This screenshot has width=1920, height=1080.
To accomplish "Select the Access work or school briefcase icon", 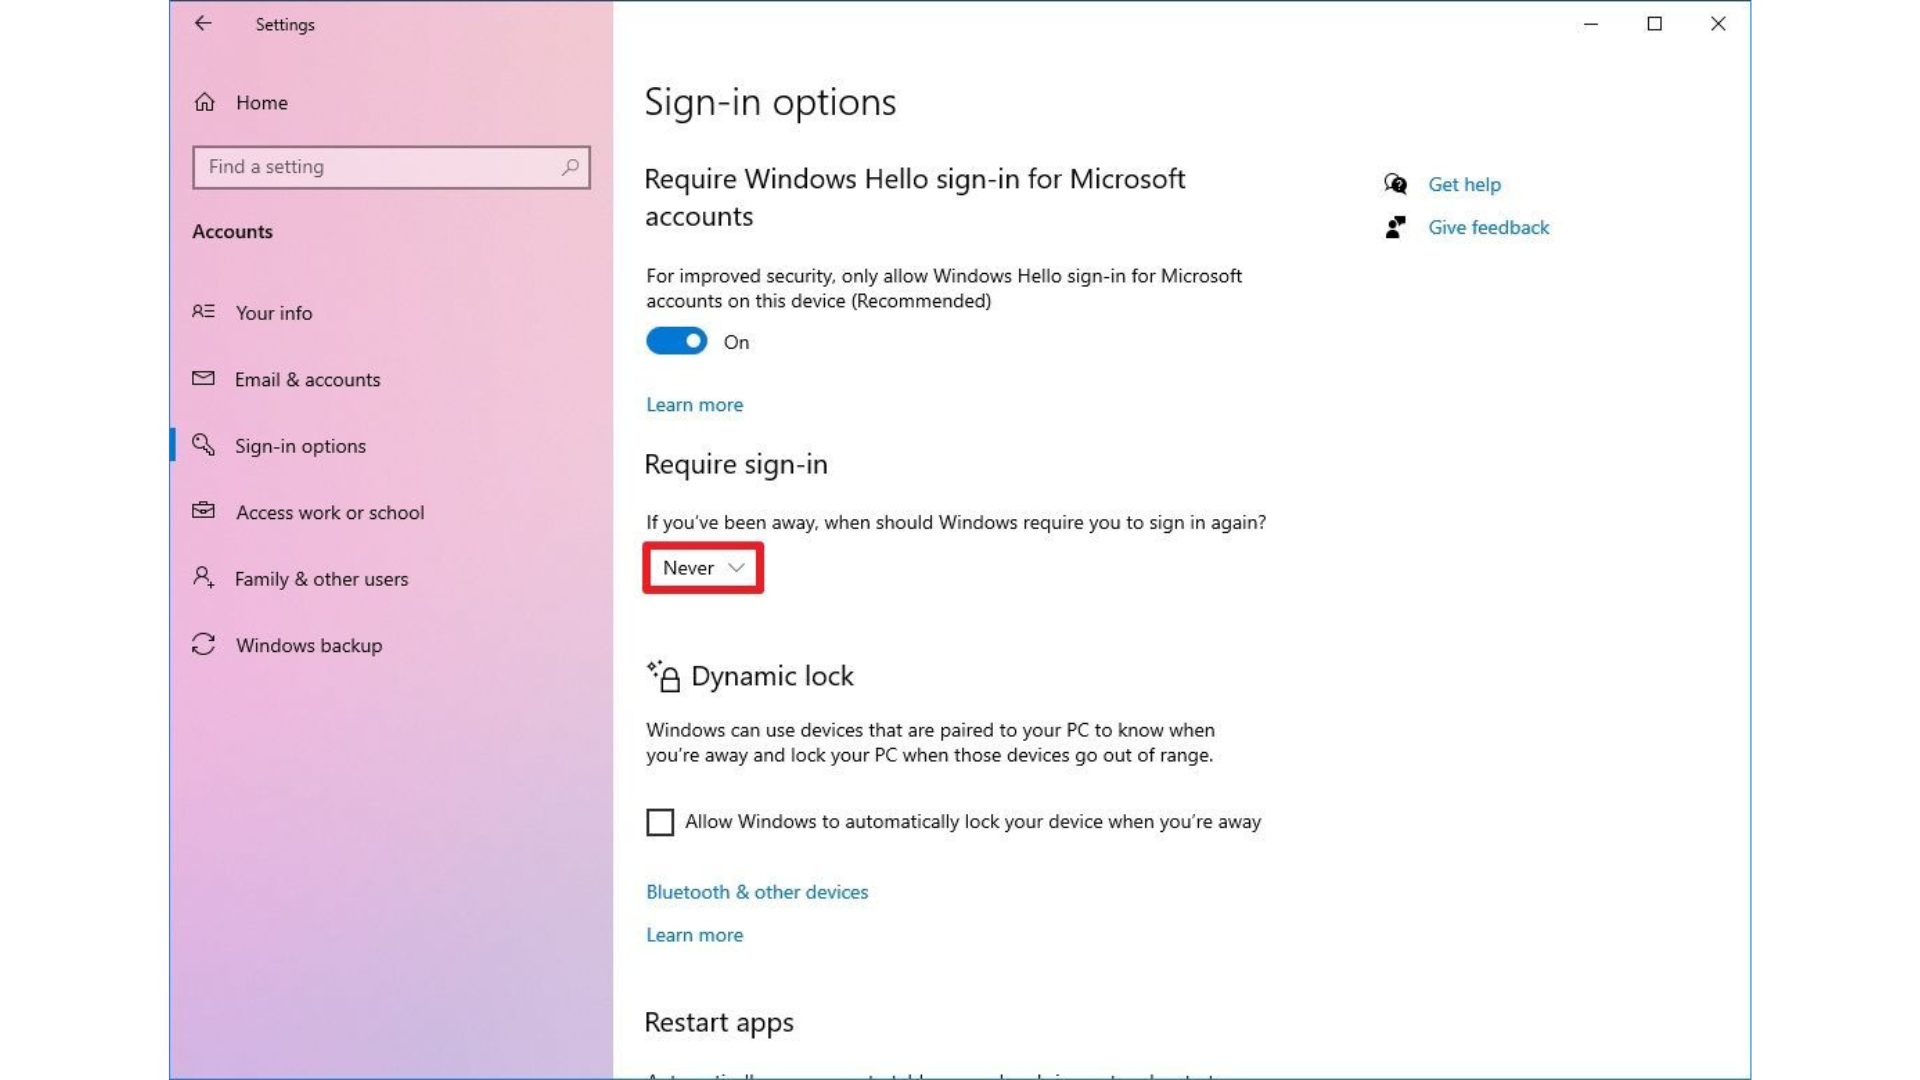I will (203, 511).
